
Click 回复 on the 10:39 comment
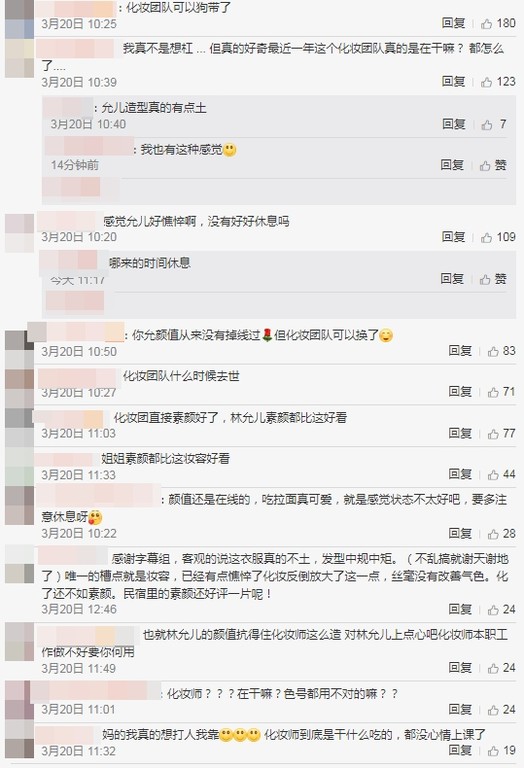coord(453,81)
